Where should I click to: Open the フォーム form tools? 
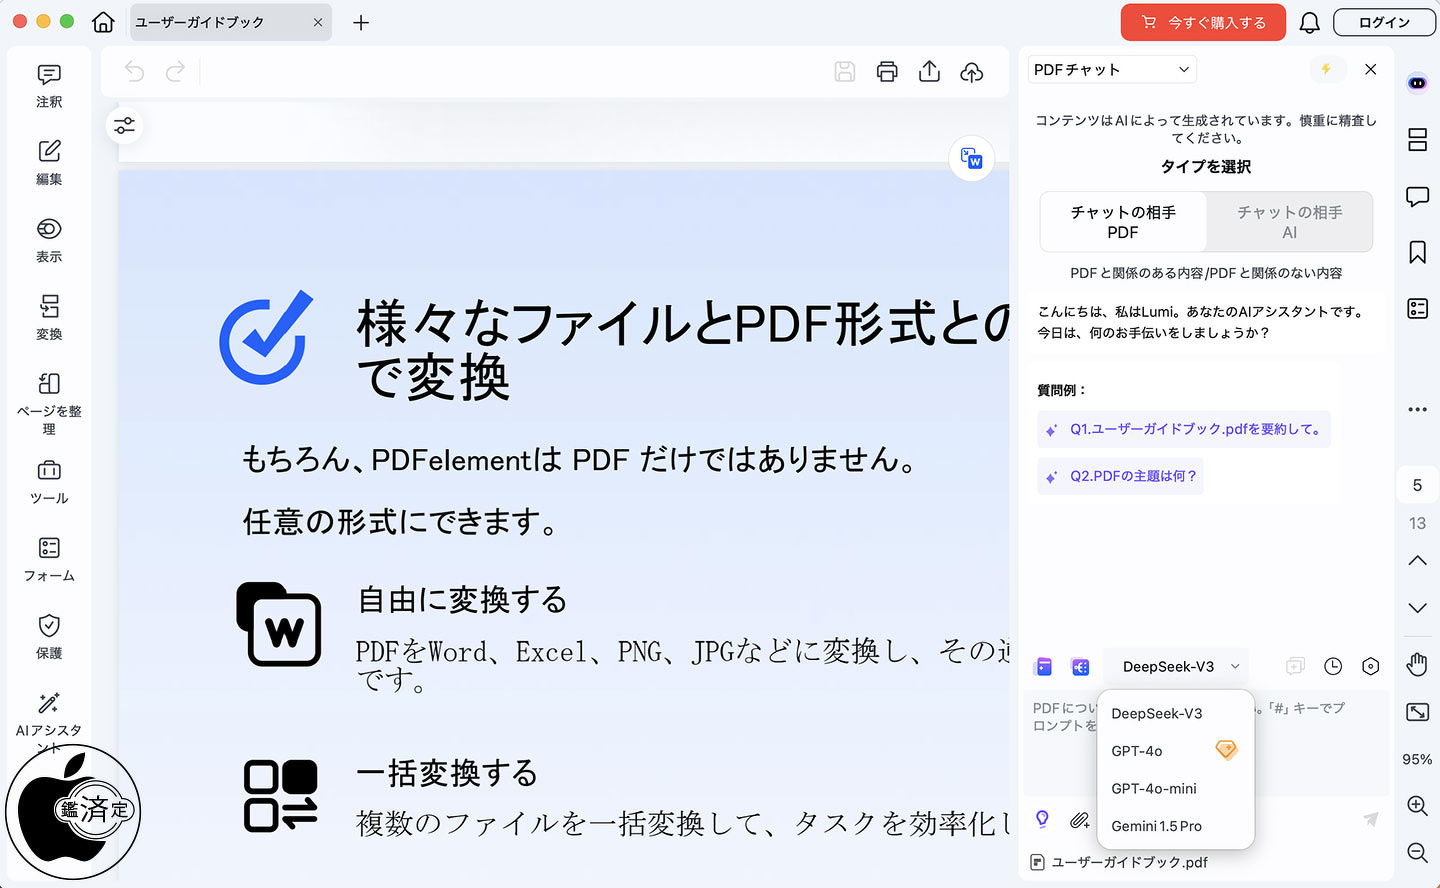49,560
